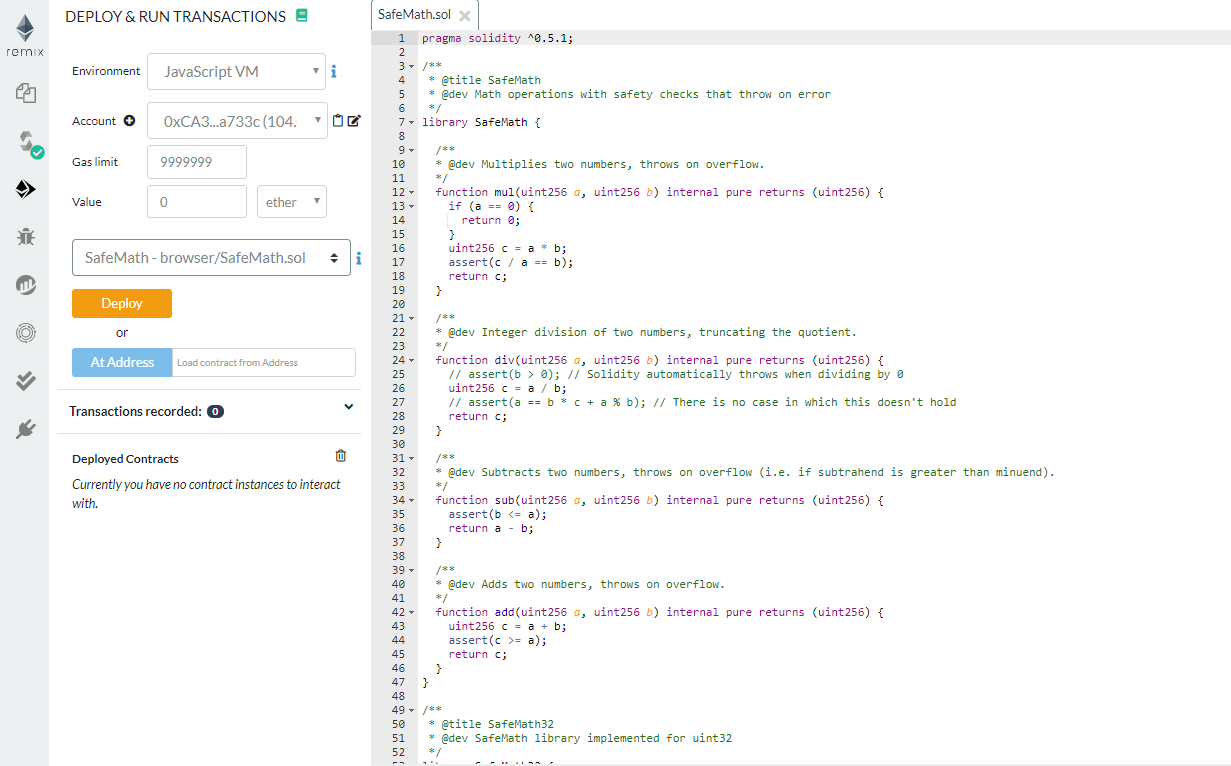Click 'assert(c >= a);' code line
1231x766 pixels.
coord(498,640)
